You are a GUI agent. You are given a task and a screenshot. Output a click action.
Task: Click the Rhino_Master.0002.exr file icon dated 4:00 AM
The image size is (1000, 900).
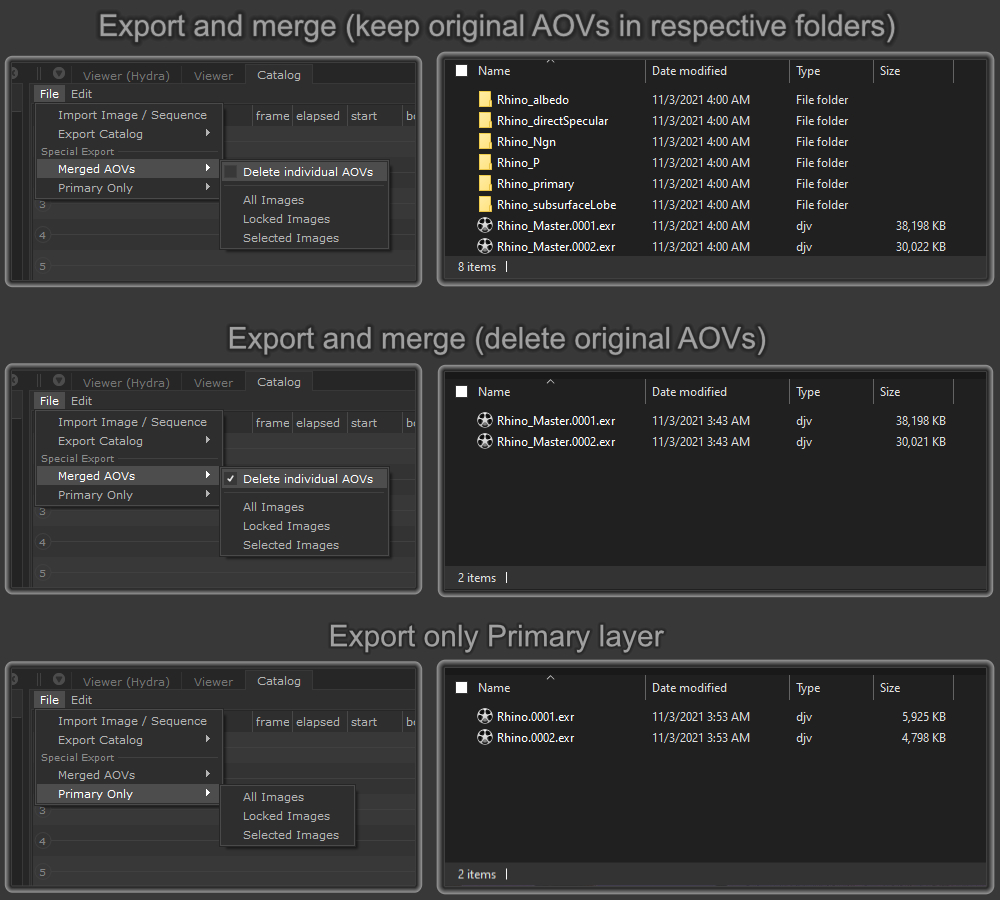pyautogui.click(x=485, y=246)
